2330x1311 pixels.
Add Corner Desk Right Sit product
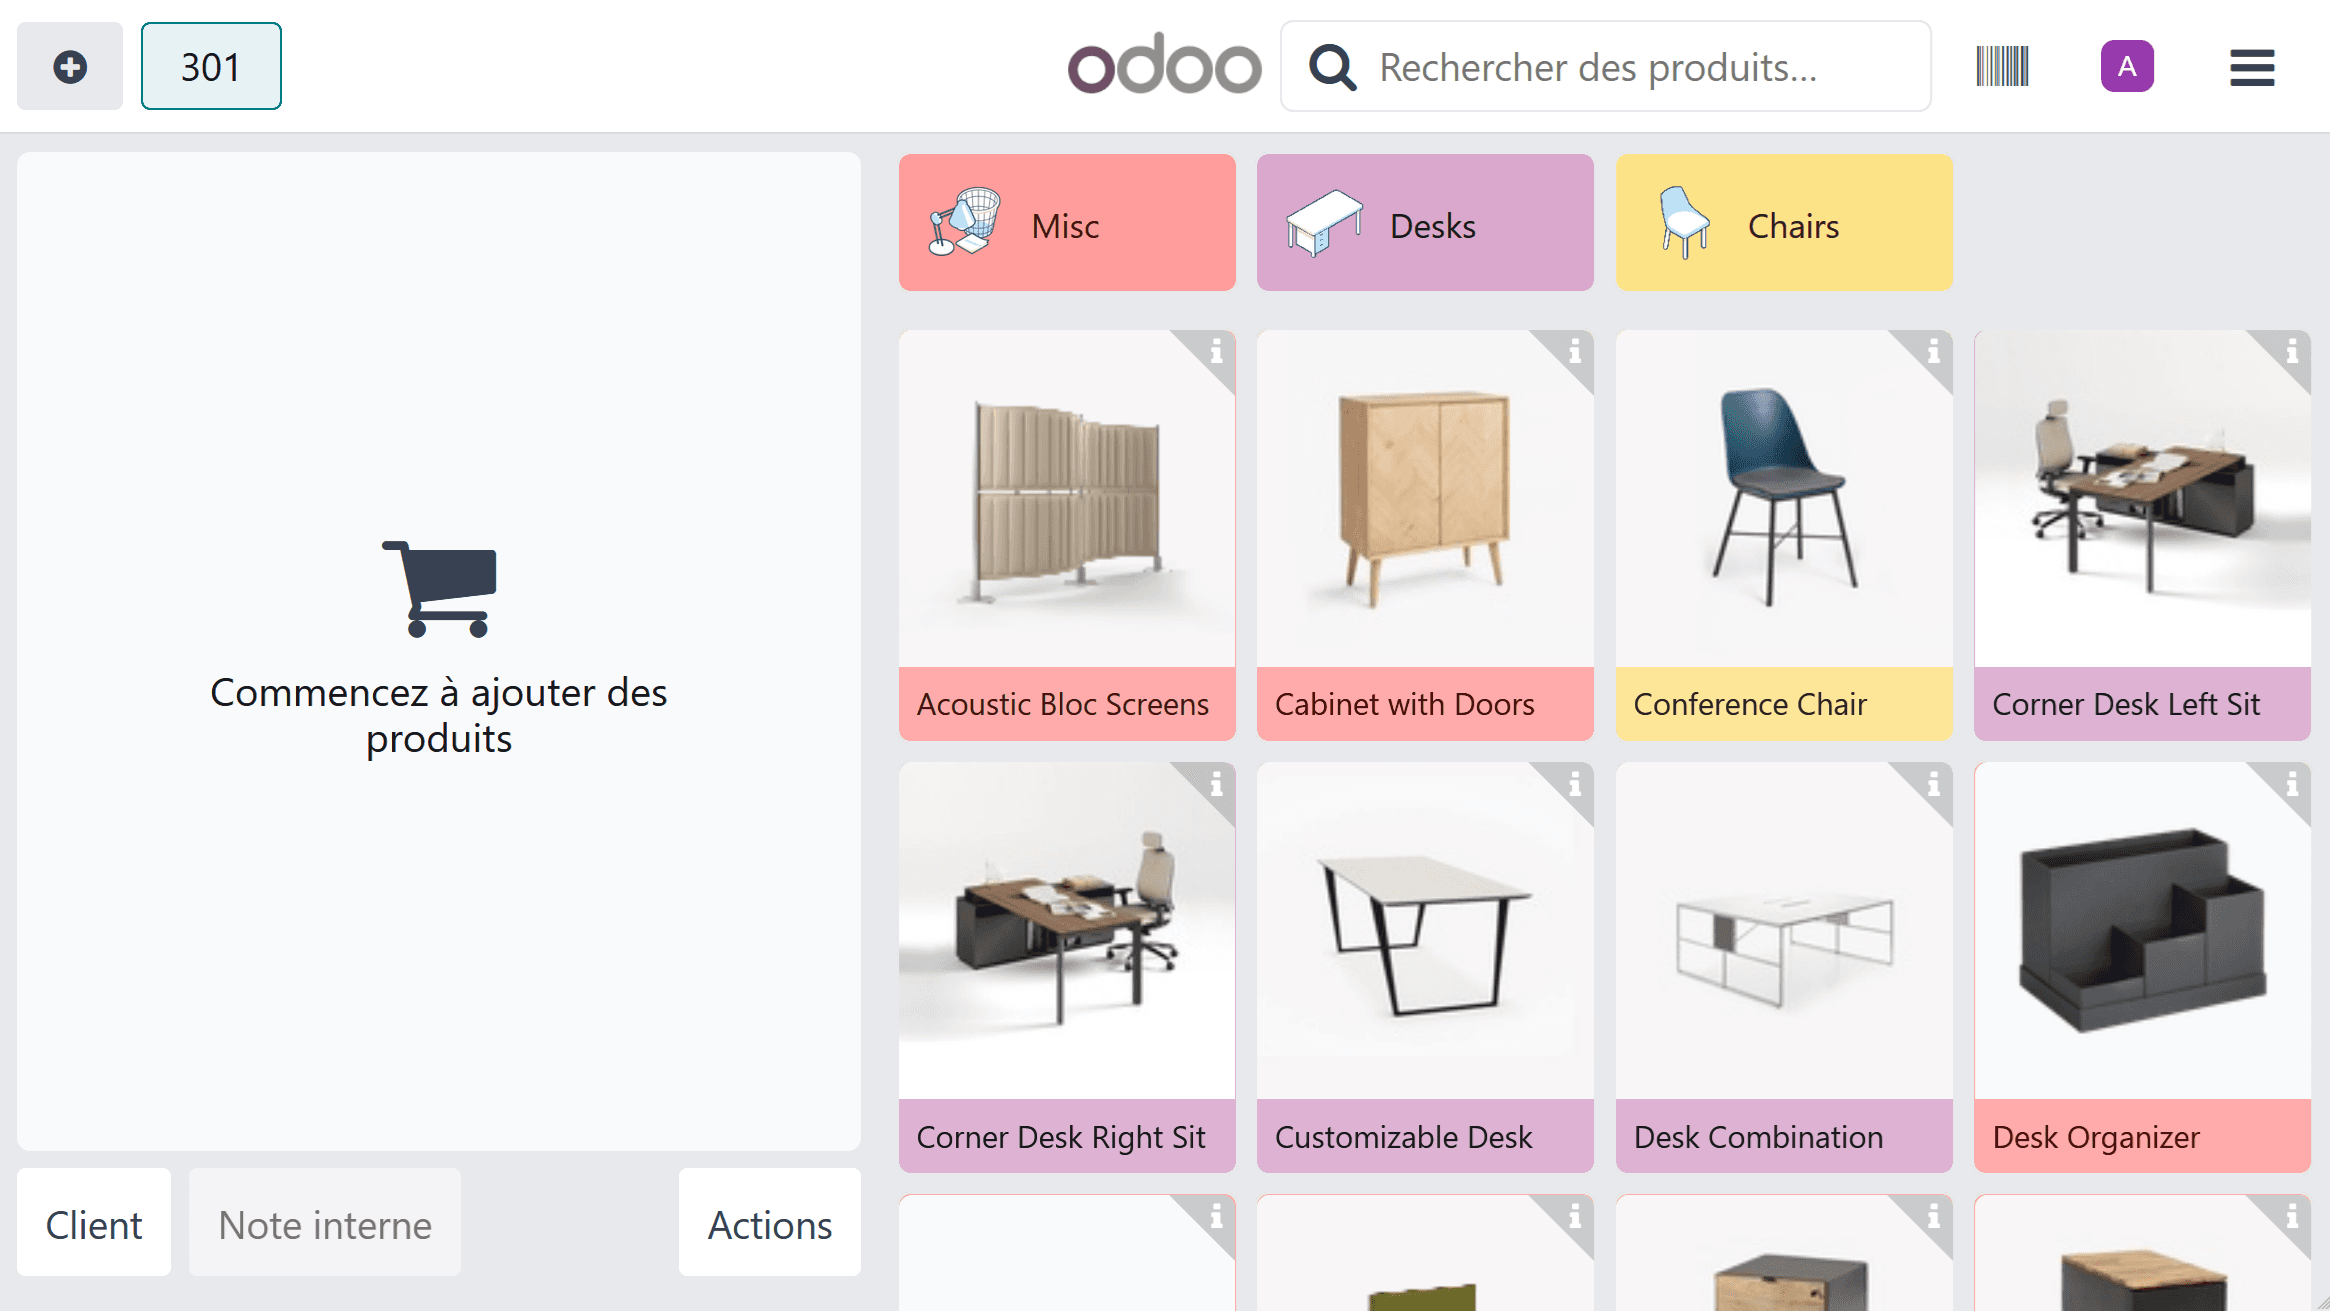point(1067,968)
